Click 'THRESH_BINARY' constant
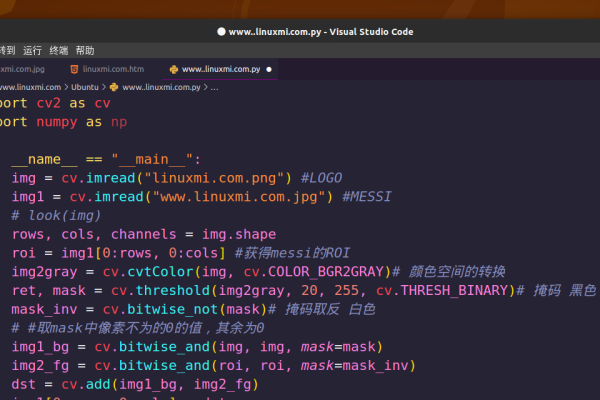The height and width of the screenshot is (400, 600). tap(454, 291)
